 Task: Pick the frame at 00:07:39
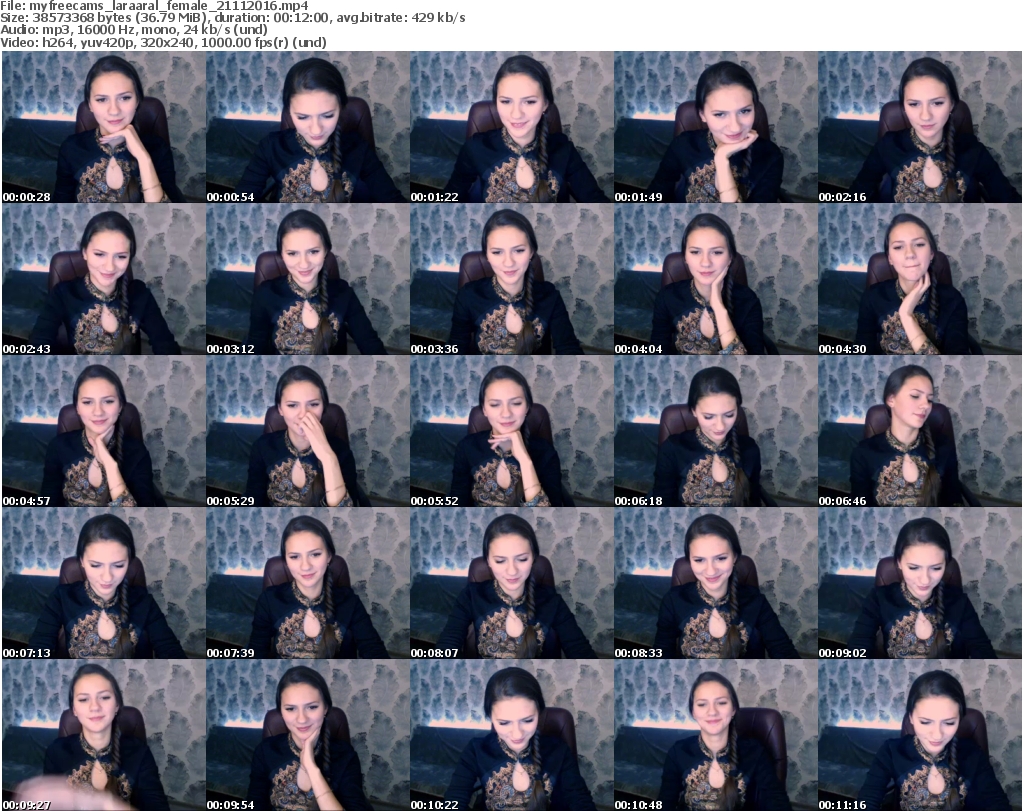(308, 583)
